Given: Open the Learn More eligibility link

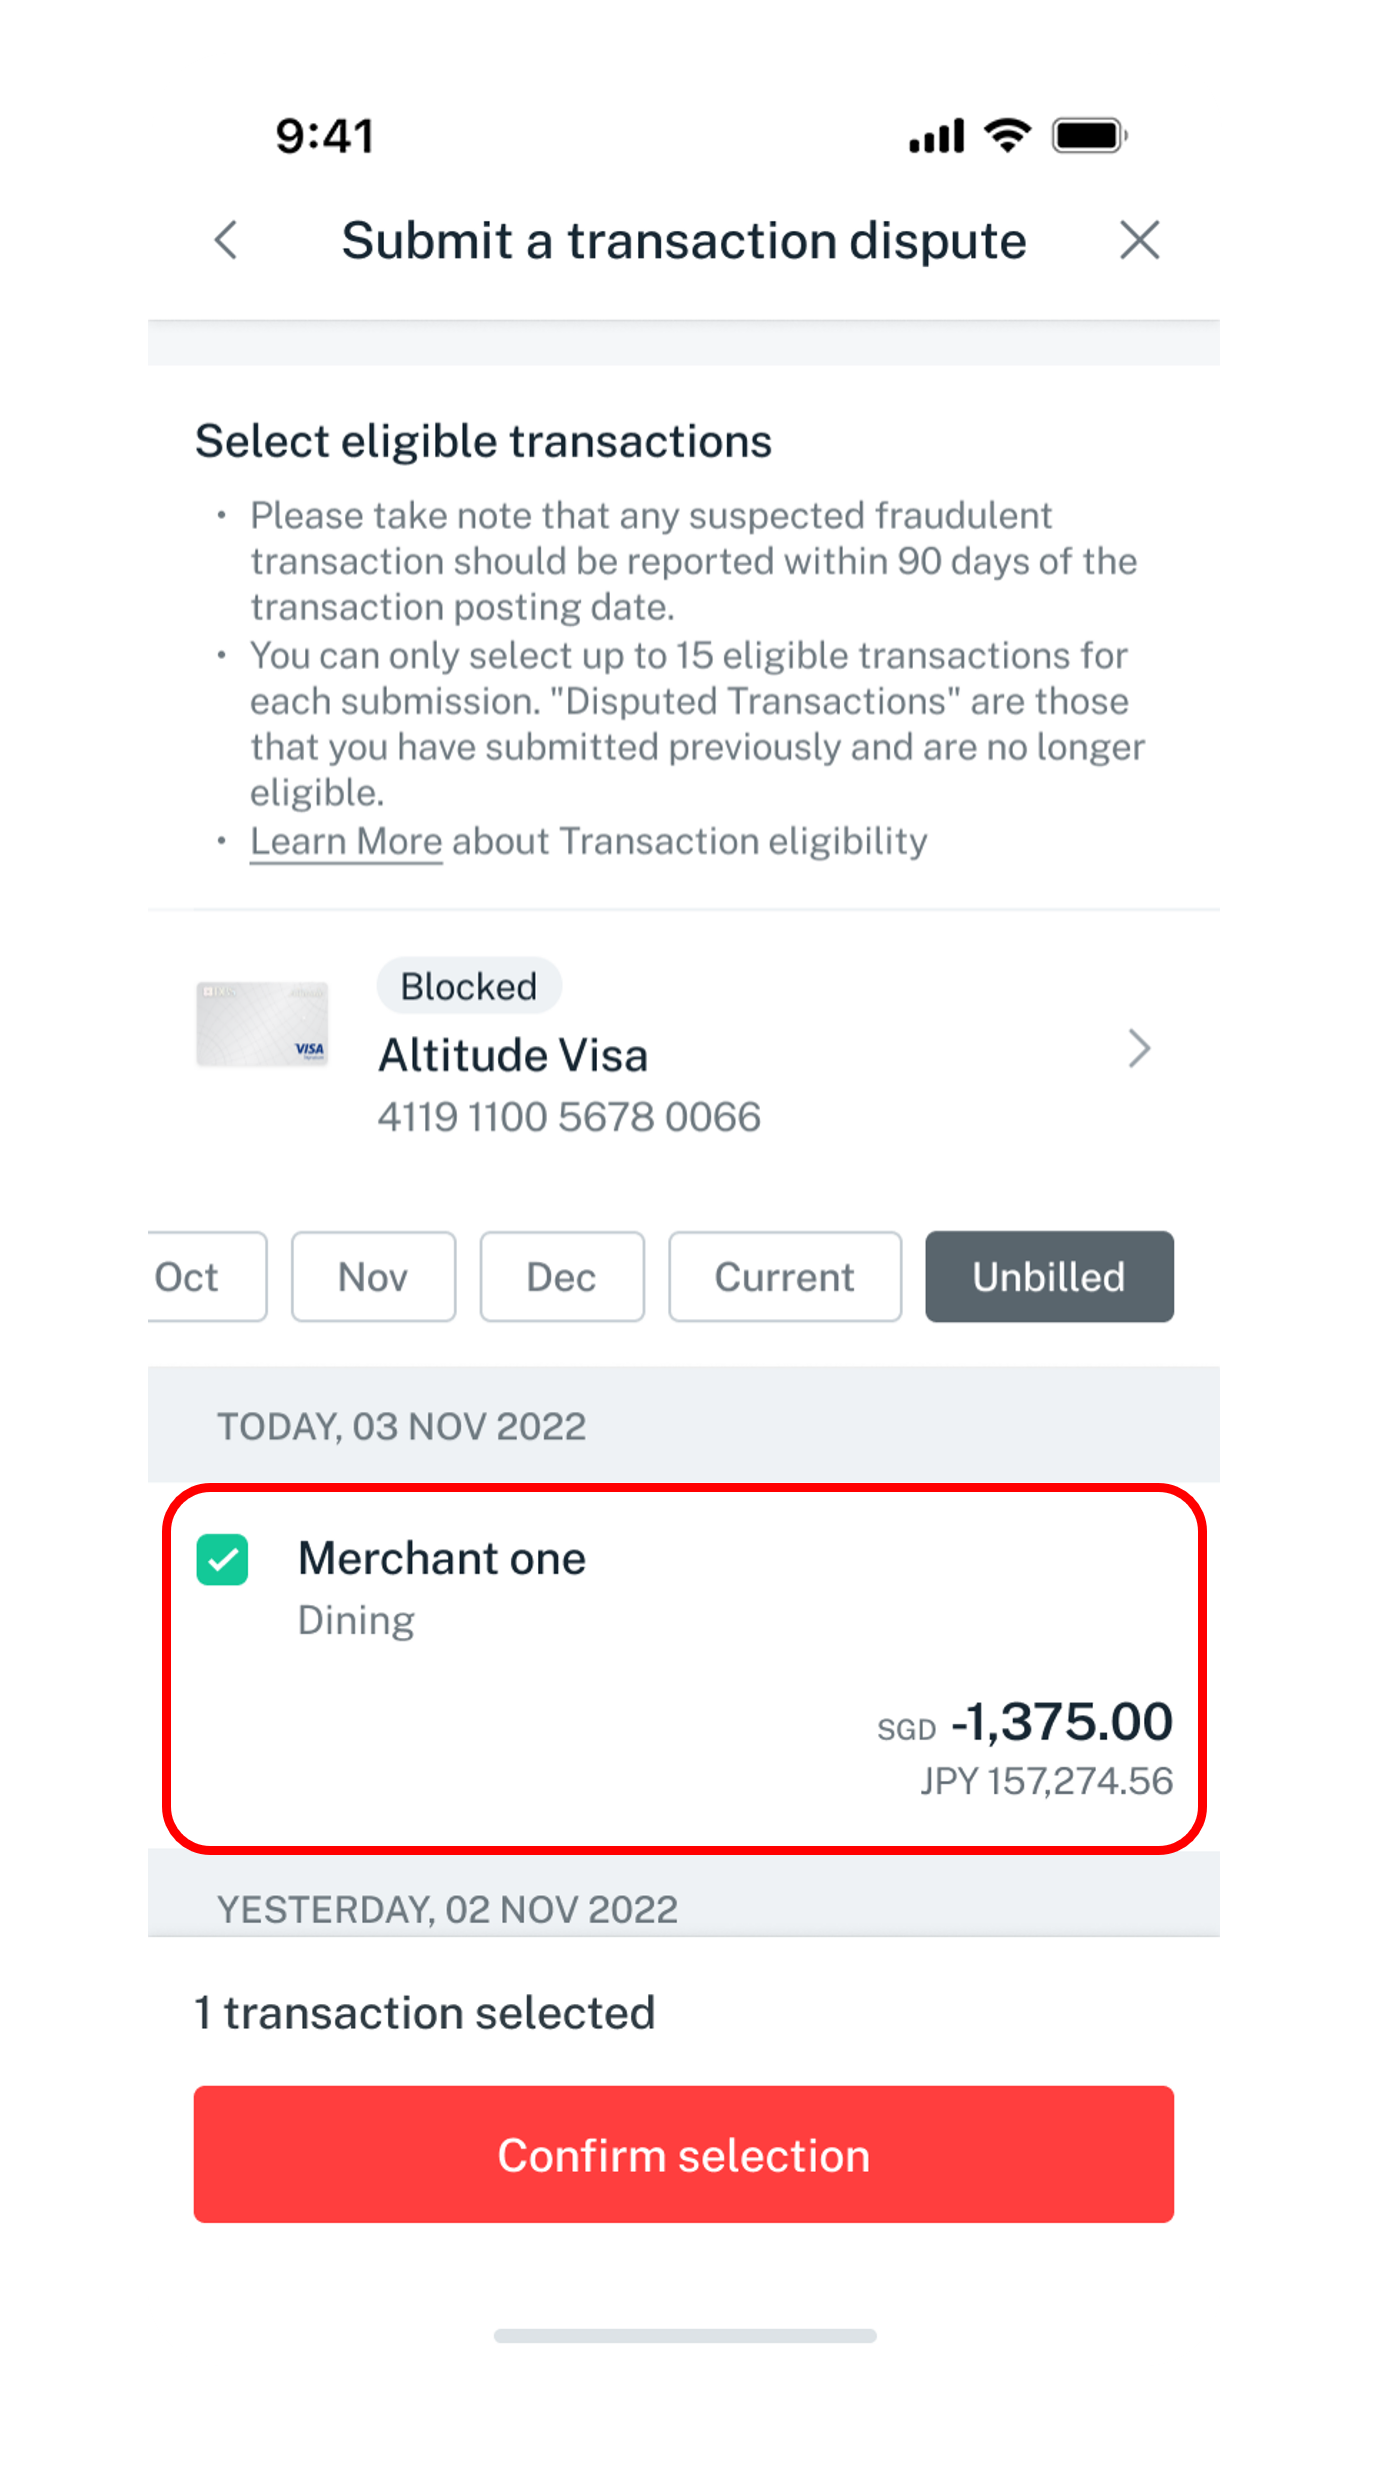Looking at the screenshot, I should [x=346, y=842].
